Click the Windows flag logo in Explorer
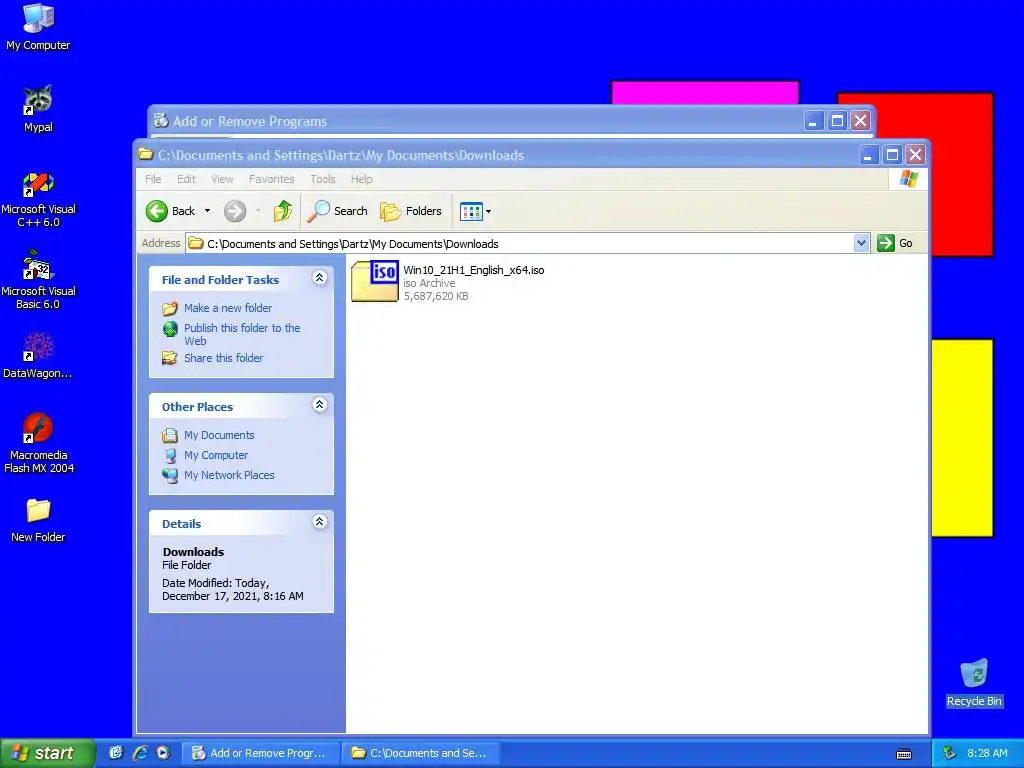1024x768 pixels. 908,179
